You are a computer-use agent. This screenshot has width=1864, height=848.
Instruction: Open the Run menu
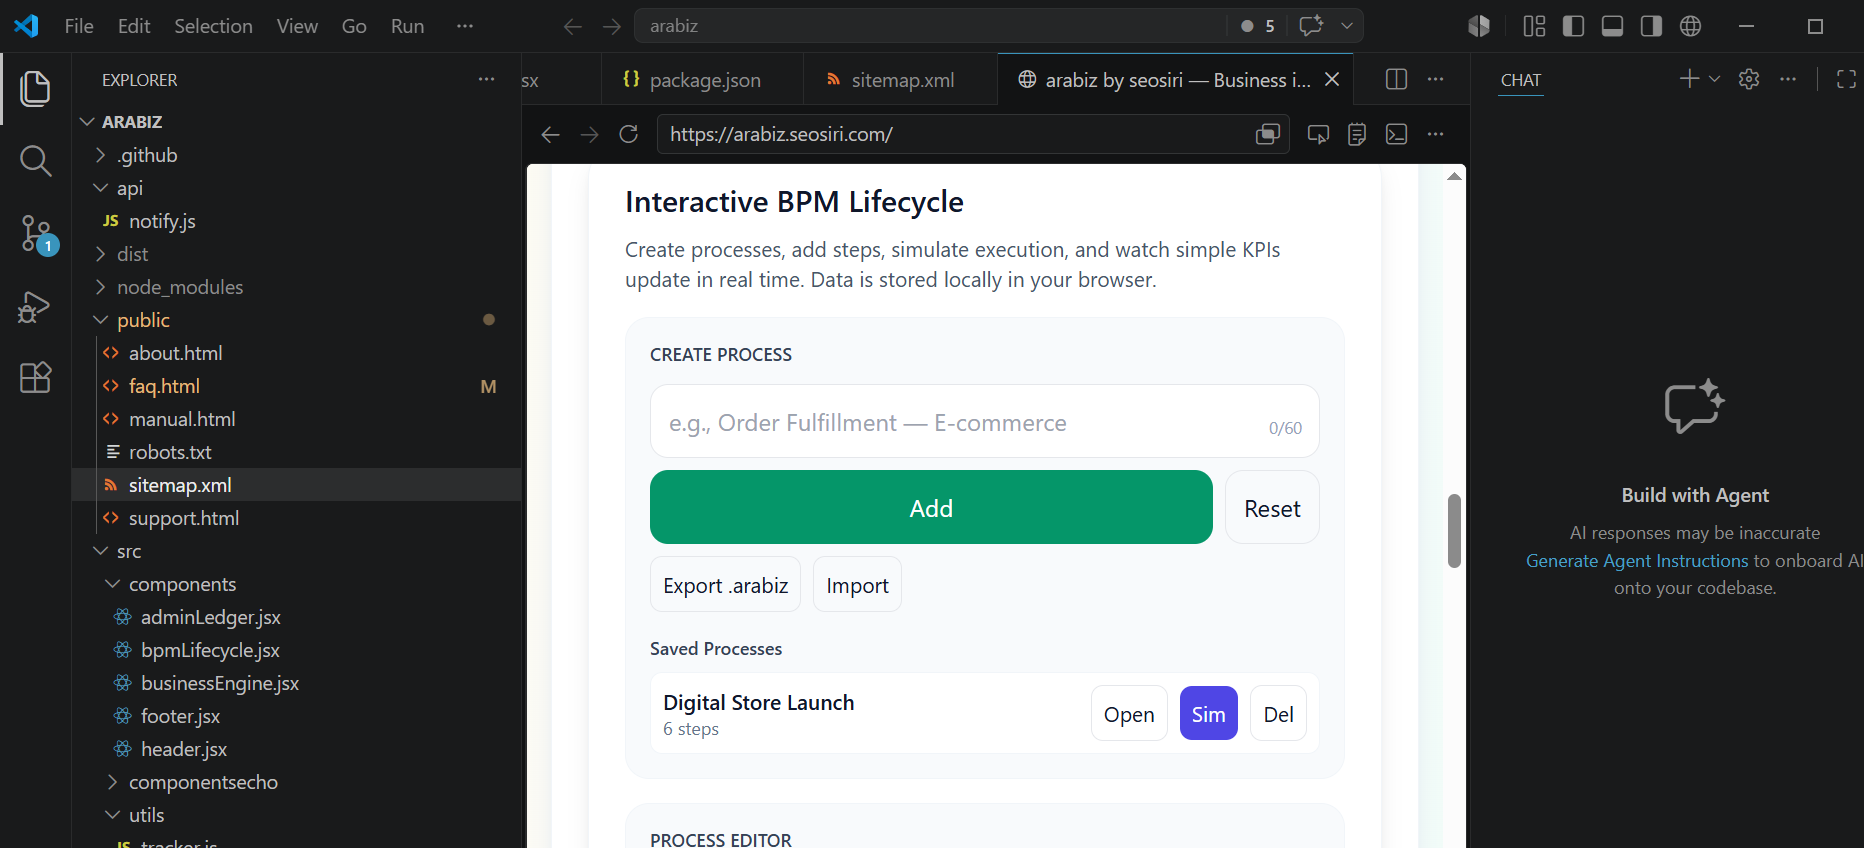coord(407,26)
